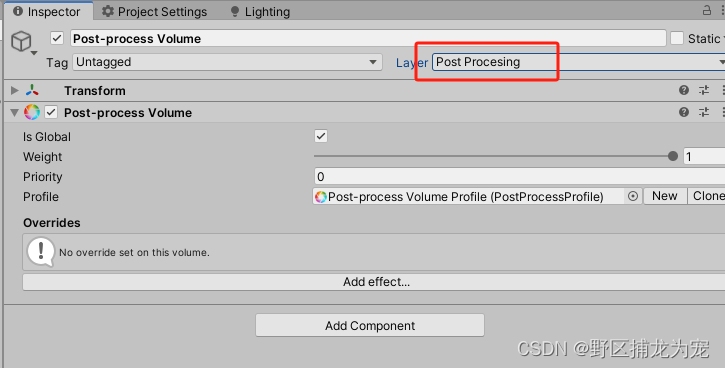This screenshot has width=725, height=368.
Task: Open the Layer dropdown Post Procesing
Action: 578,62
